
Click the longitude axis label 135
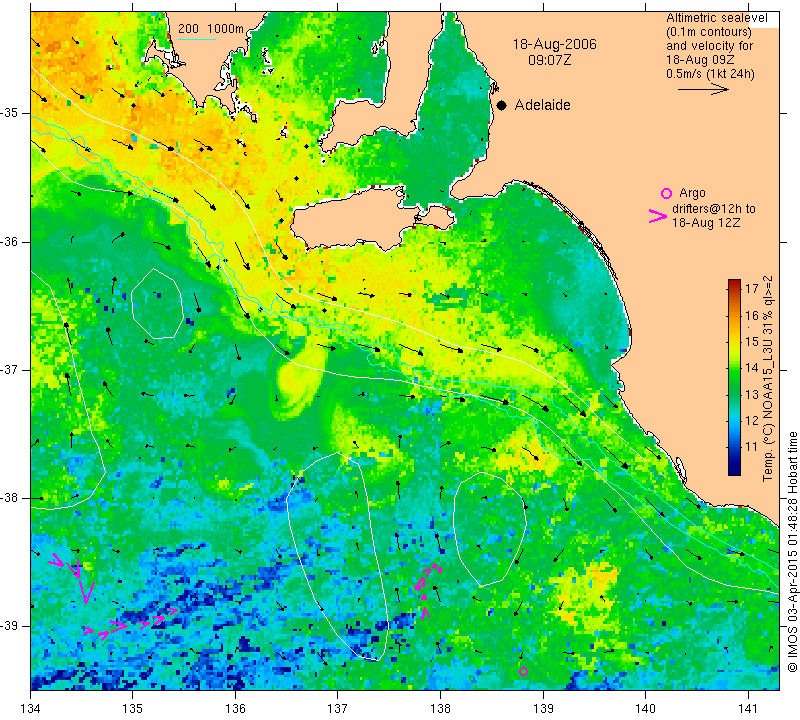pyautogui.click(x=133, y=708)
